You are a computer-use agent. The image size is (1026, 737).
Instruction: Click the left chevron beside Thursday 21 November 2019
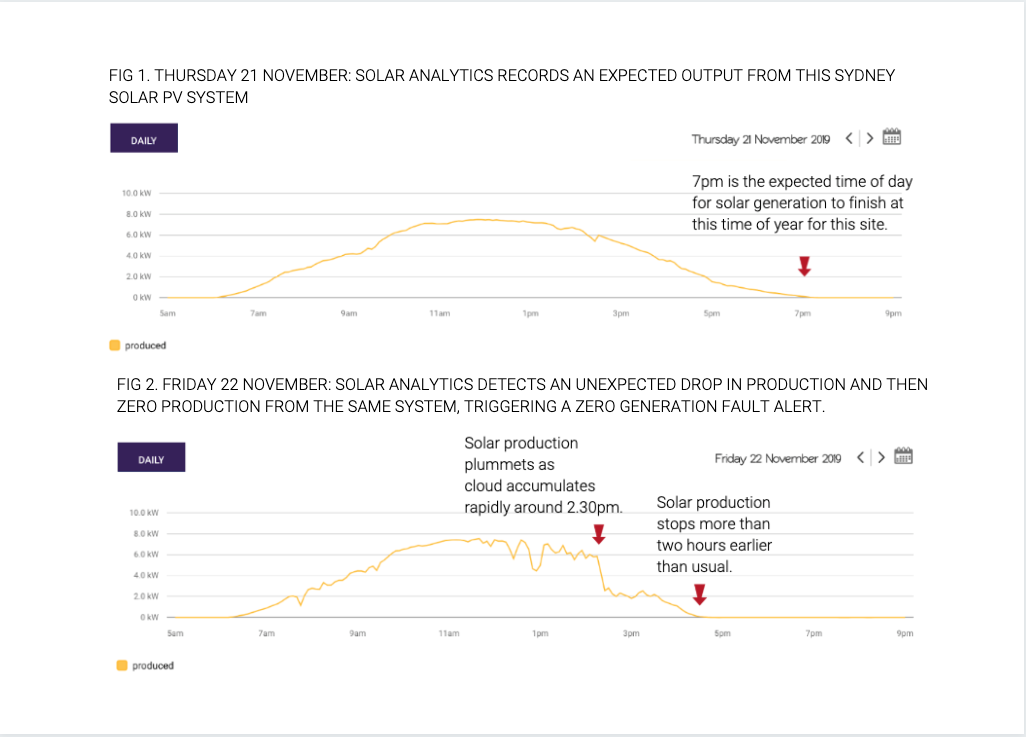tap(848, 138)
